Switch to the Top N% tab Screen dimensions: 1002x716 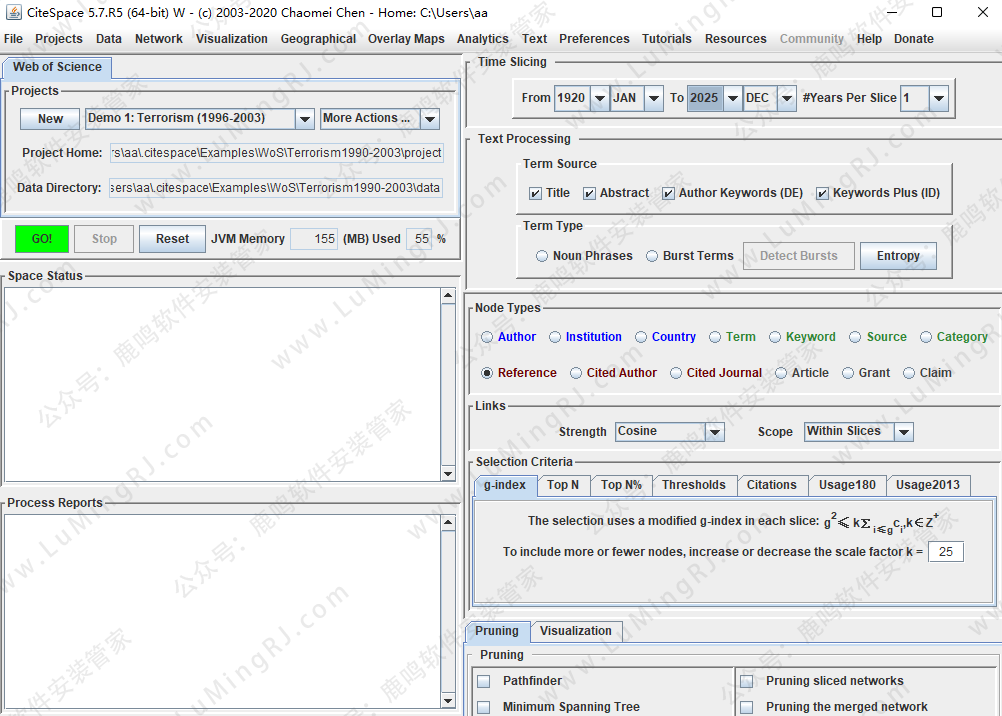(x=621, y=485)
